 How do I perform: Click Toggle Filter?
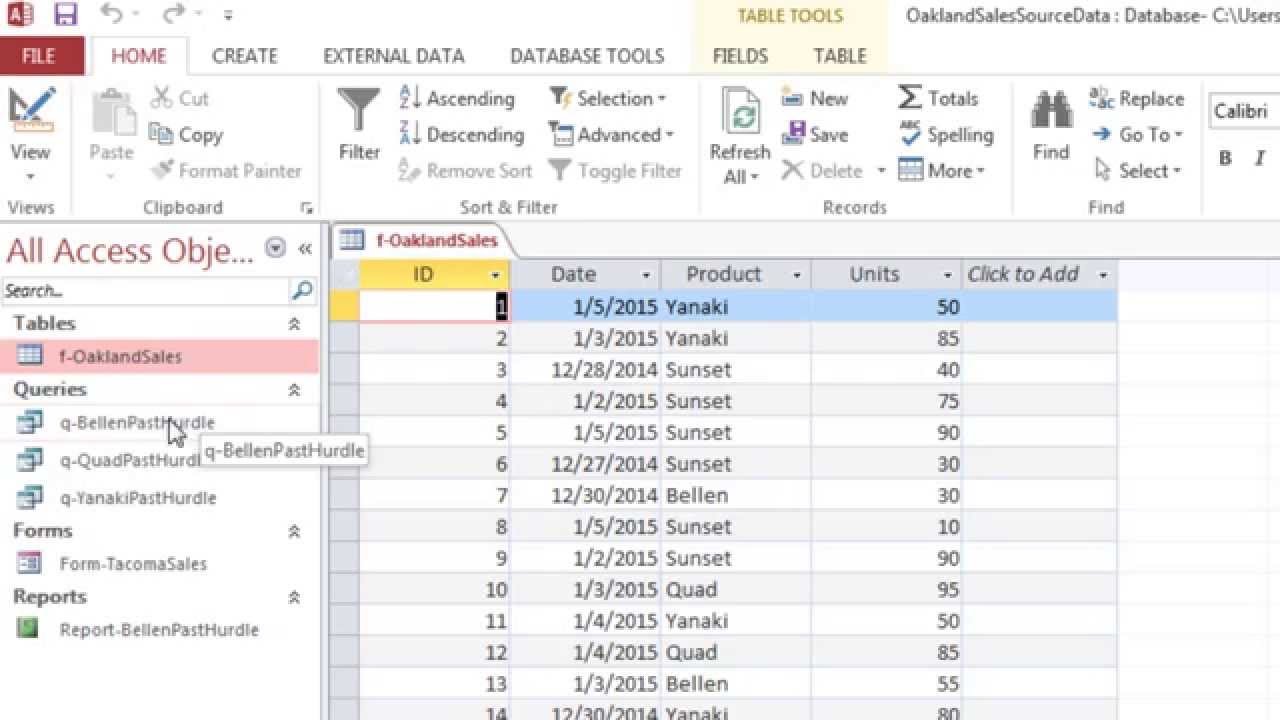point(615,171)
